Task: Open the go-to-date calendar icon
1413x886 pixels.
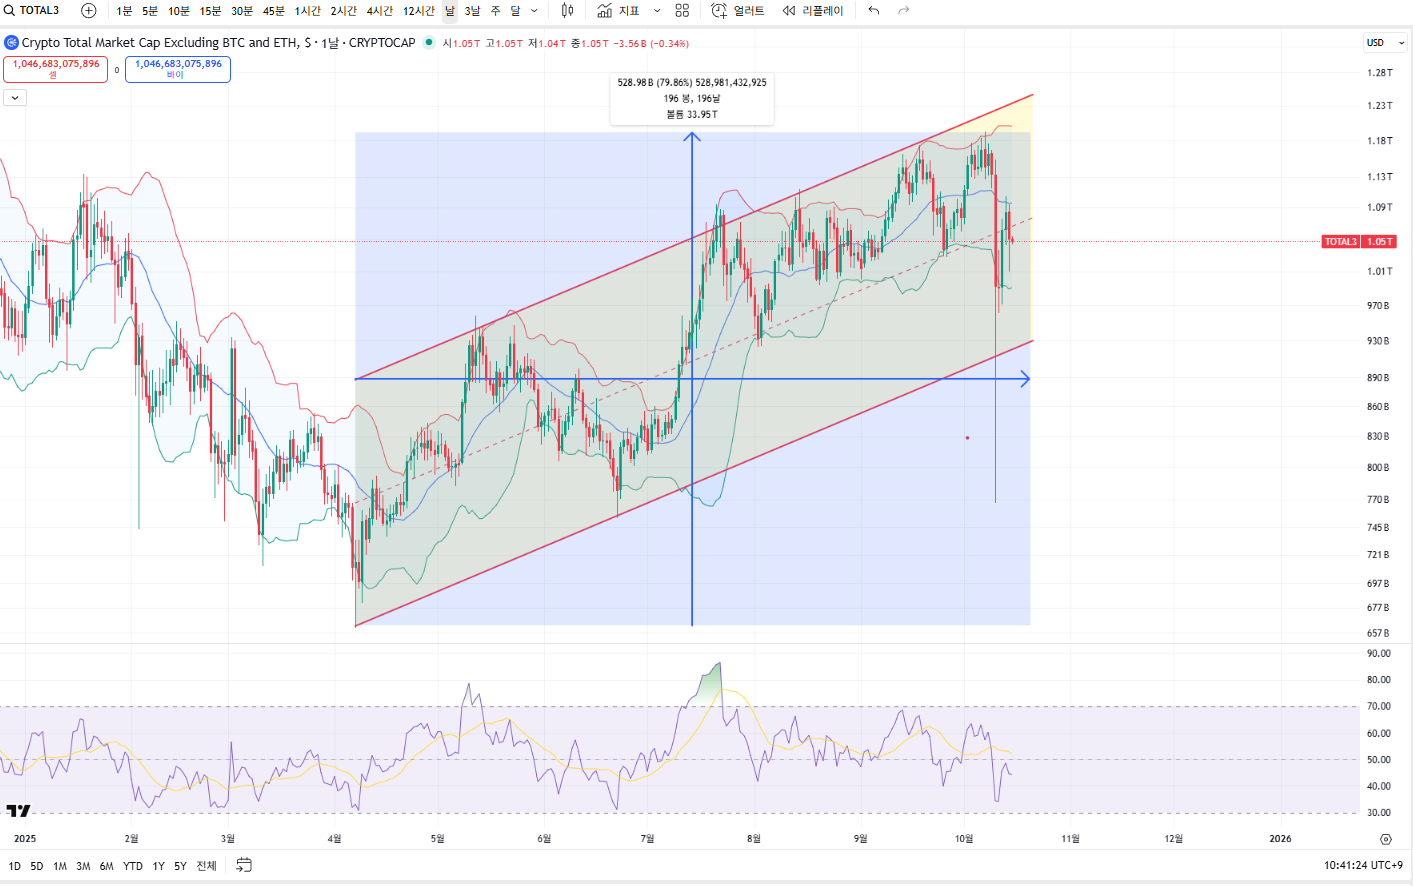Action: (x=244, y=865)
